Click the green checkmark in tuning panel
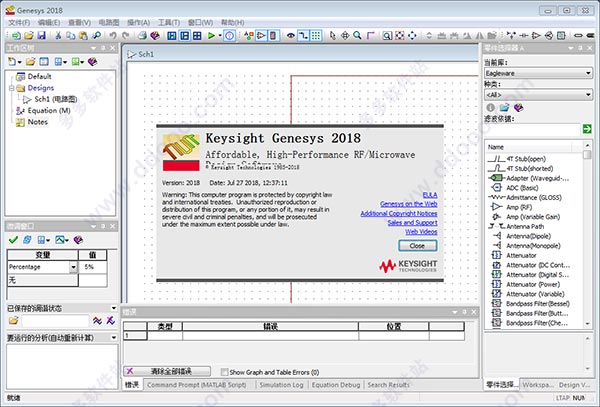Viewport: 600px width, 407px height. 13,240
